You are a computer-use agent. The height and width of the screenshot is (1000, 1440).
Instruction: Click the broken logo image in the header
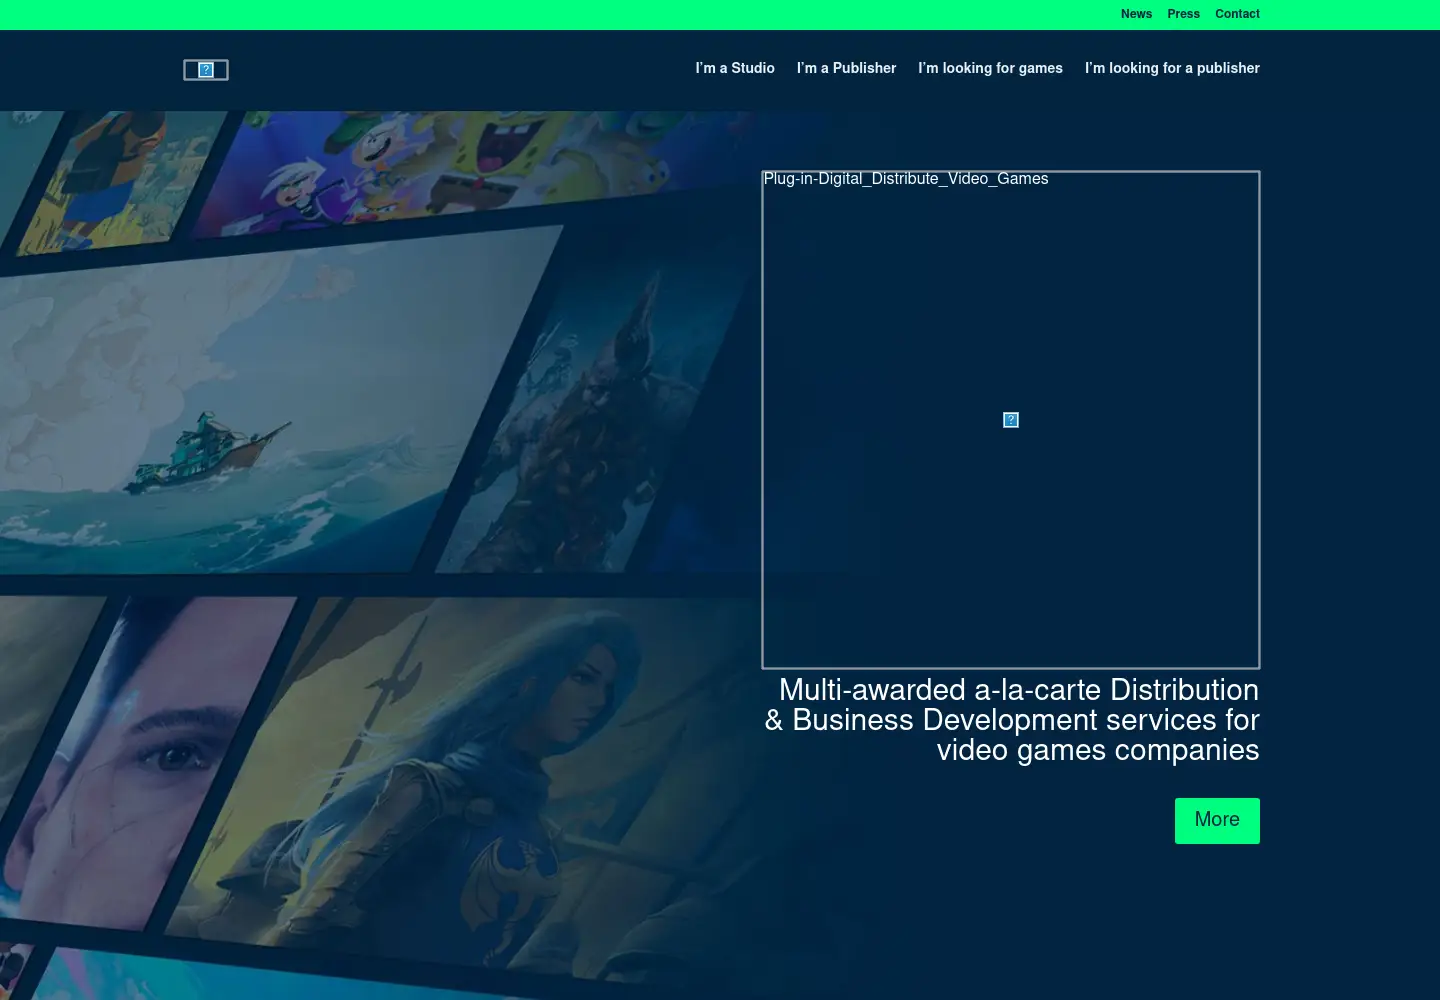(x=206, y=70)
